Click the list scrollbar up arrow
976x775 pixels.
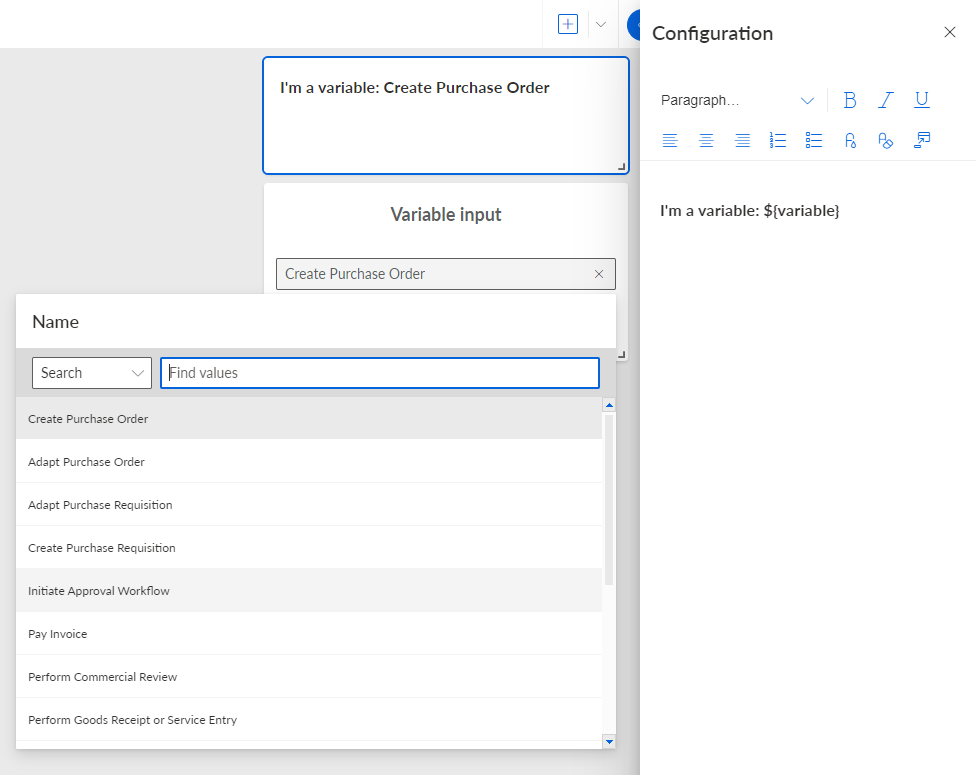(x=609, y=405)
